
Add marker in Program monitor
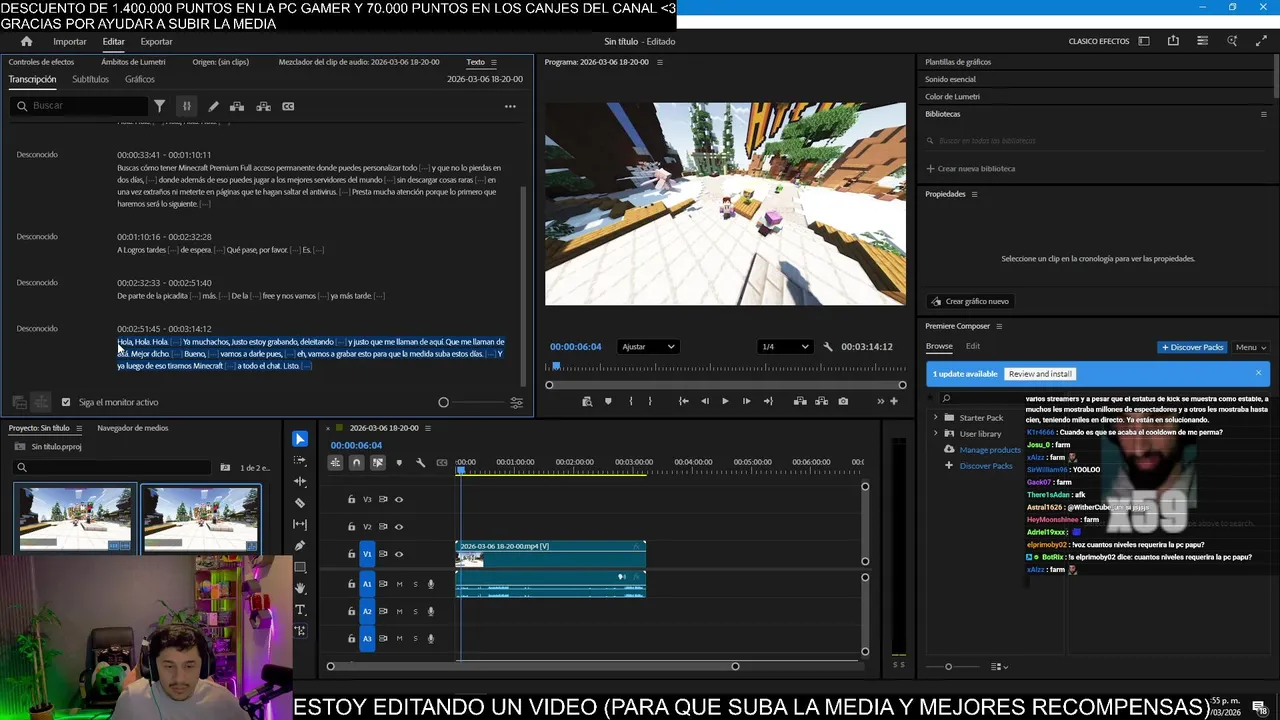(608, 401)
